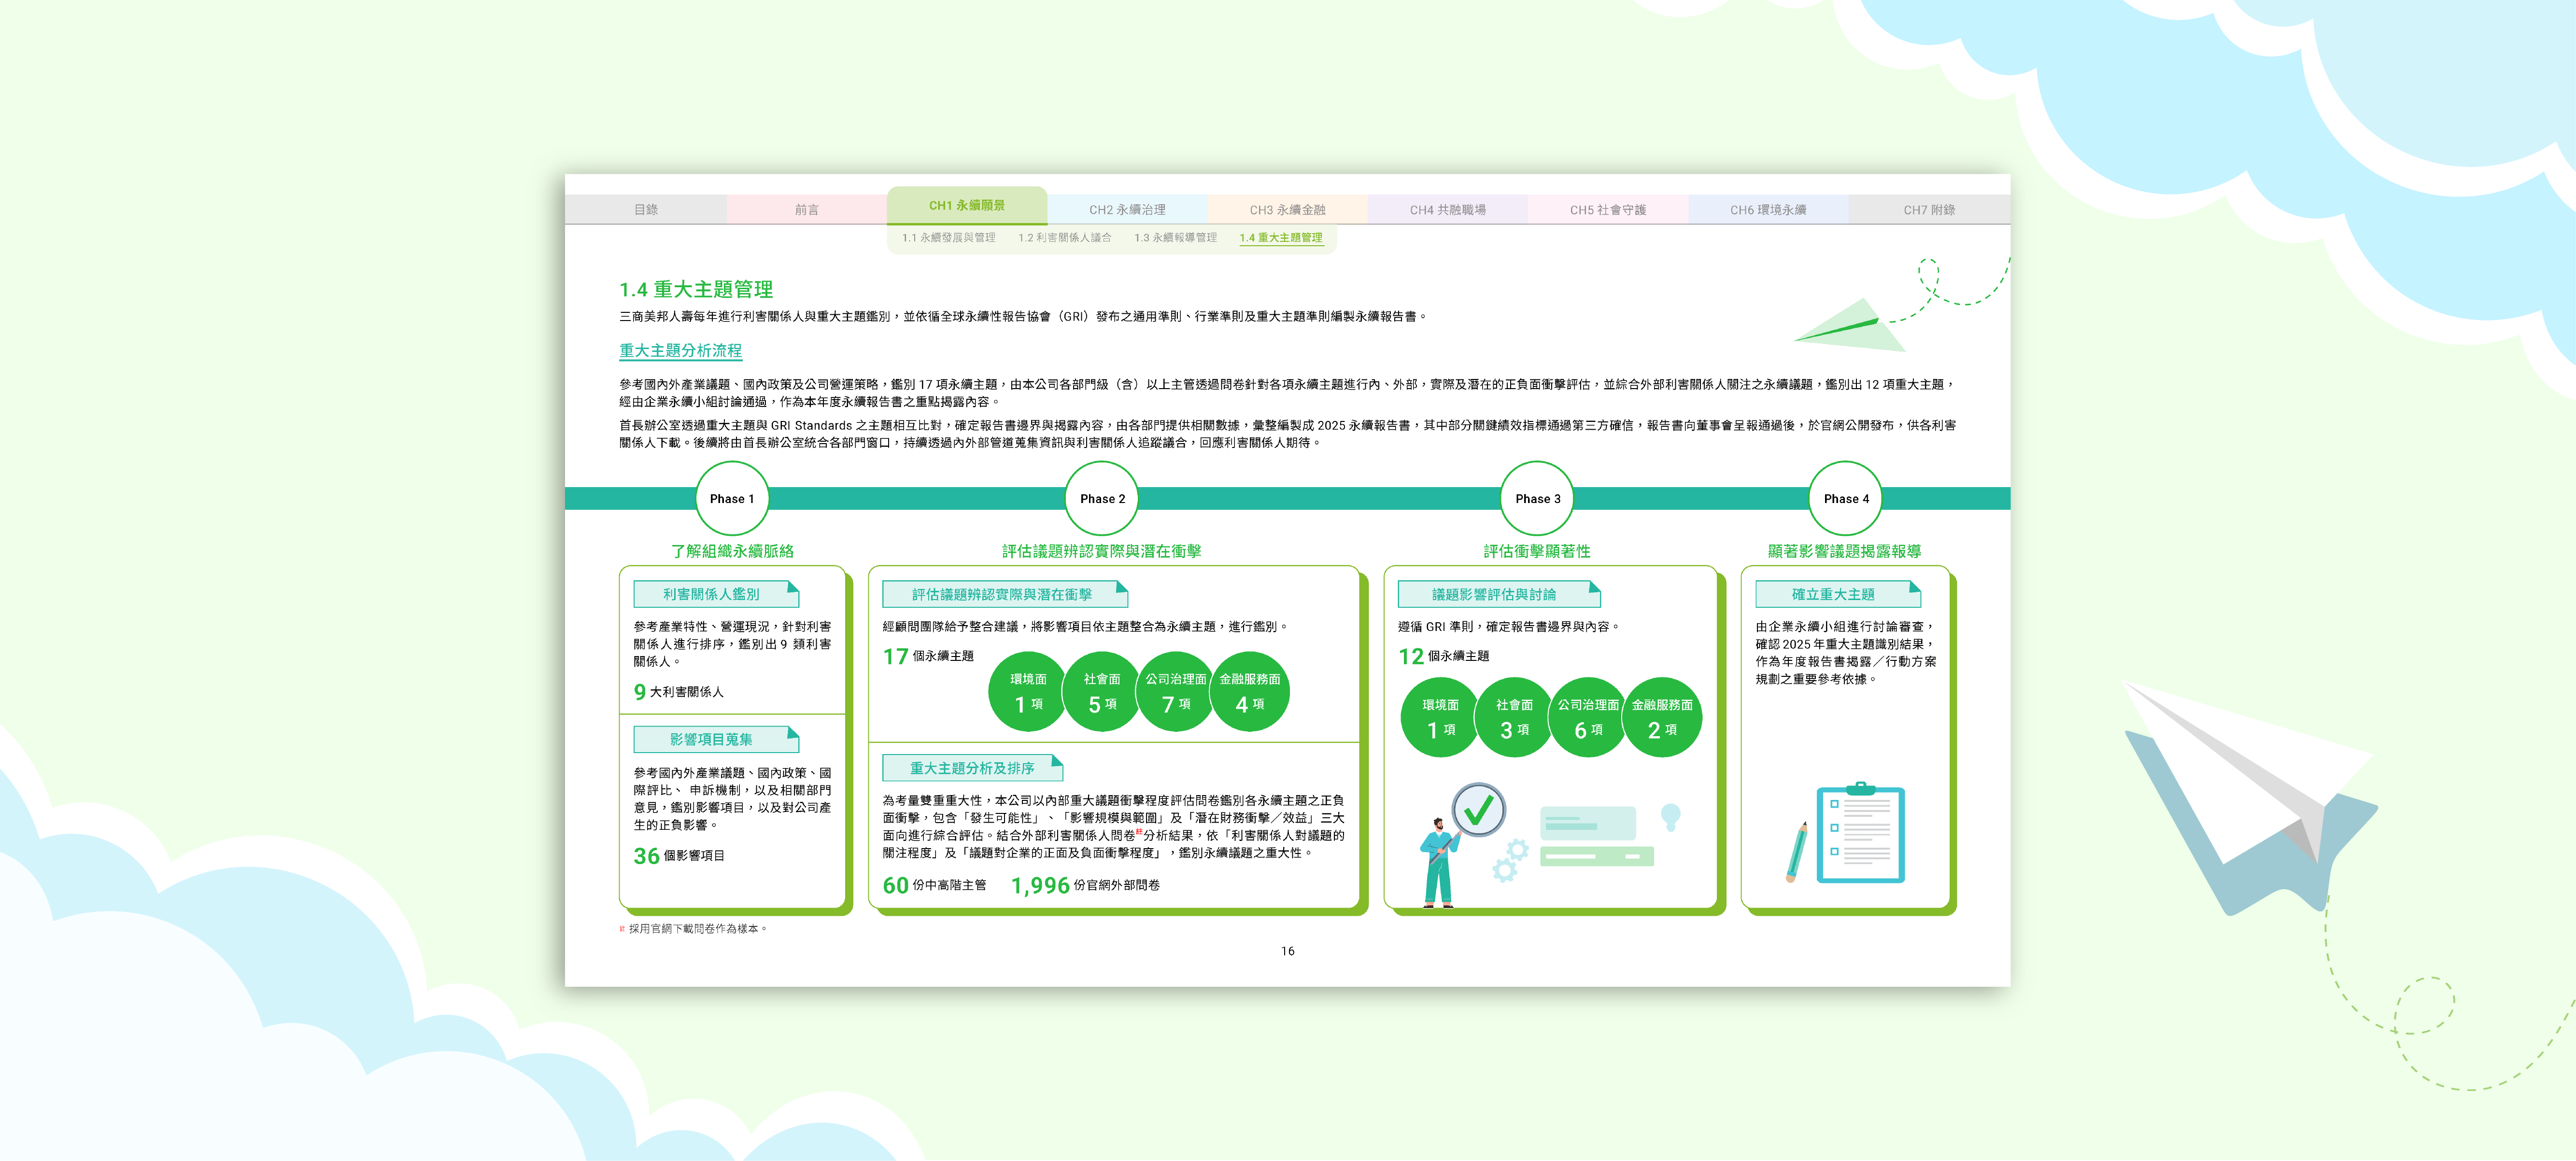Click the clipboard checklist illustration

pos(1860,833)
